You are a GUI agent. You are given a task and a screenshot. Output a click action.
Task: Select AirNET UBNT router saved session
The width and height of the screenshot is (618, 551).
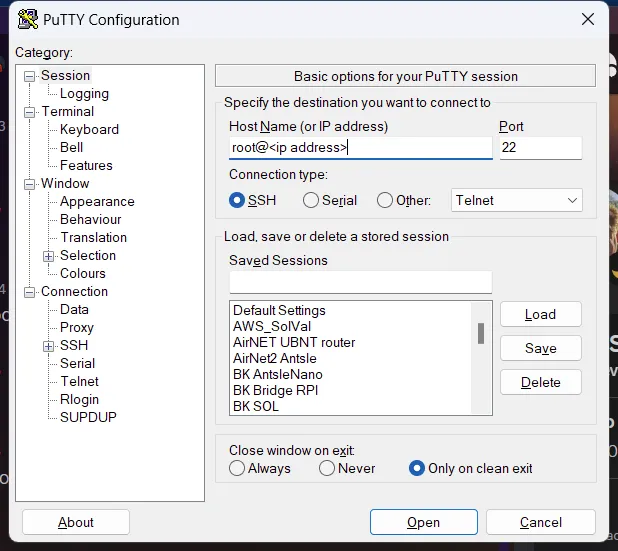coord(294,342)
